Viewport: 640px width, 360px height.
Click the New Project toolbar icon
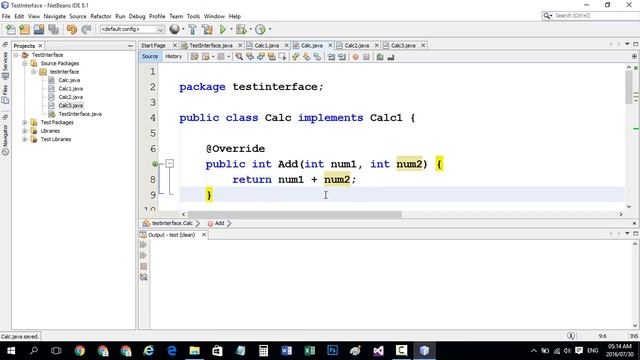coord(24,29)
